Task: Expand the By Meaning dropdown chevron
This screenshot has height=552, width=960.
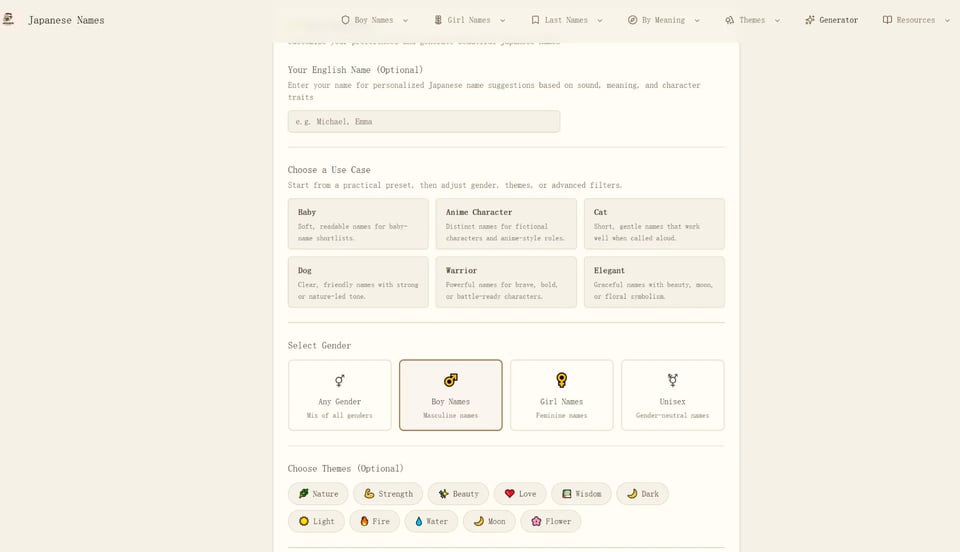Action: [697, 20]
